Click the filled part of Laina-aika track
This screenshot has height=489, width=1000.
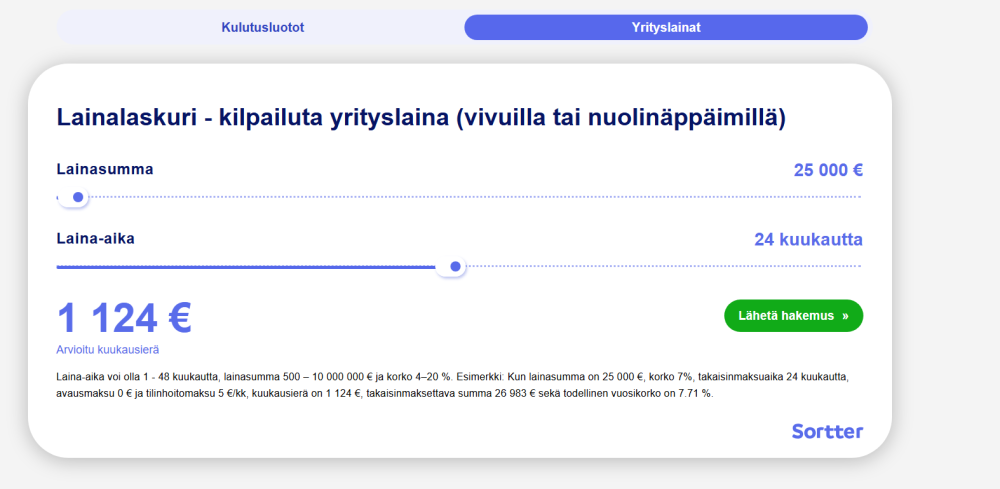pos(250,267)
